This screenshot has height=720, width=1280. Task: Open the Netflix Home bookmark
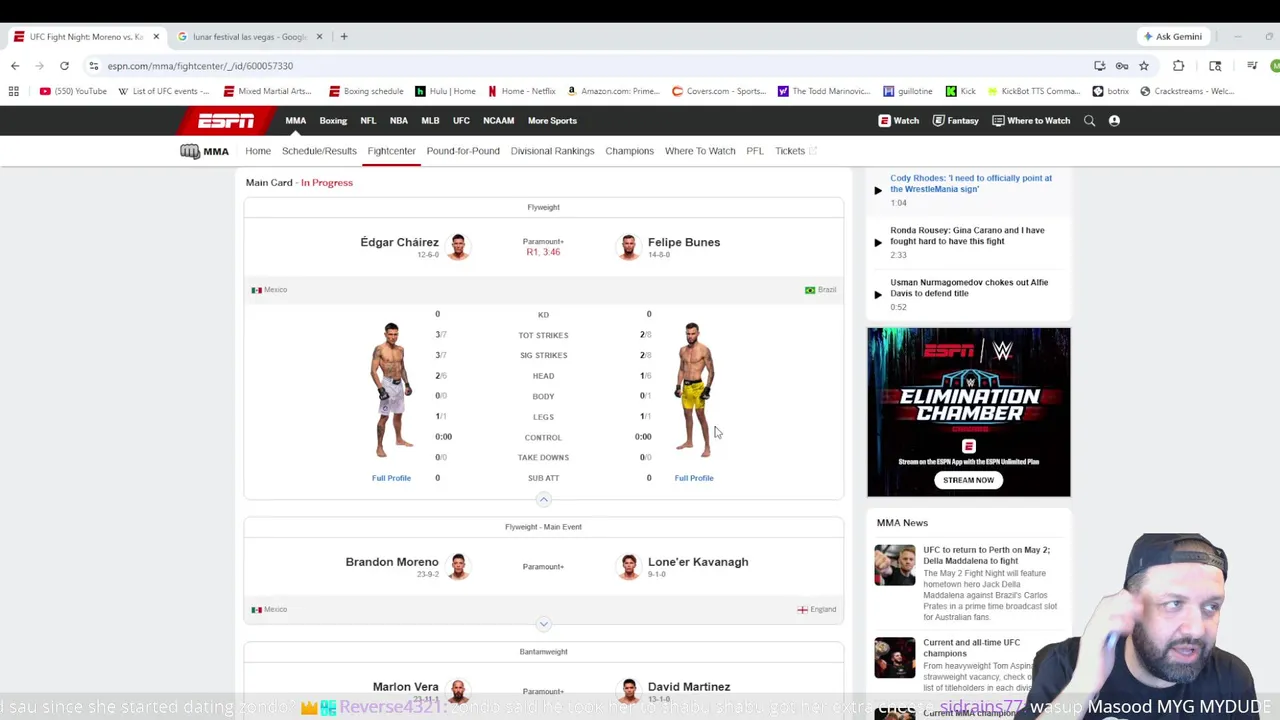(521, 91)
